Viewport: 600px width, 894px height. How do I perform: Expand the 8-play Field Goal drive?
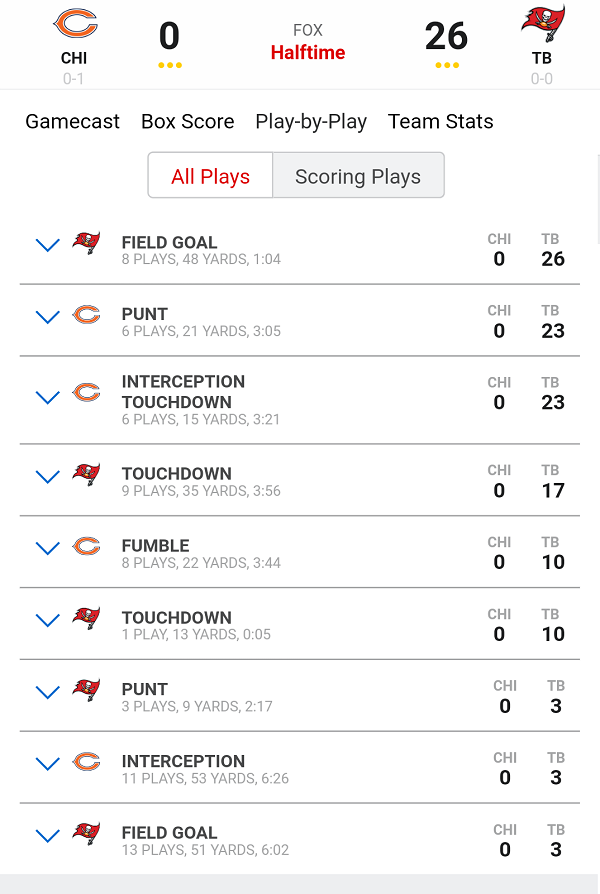(x=47, y=245)
